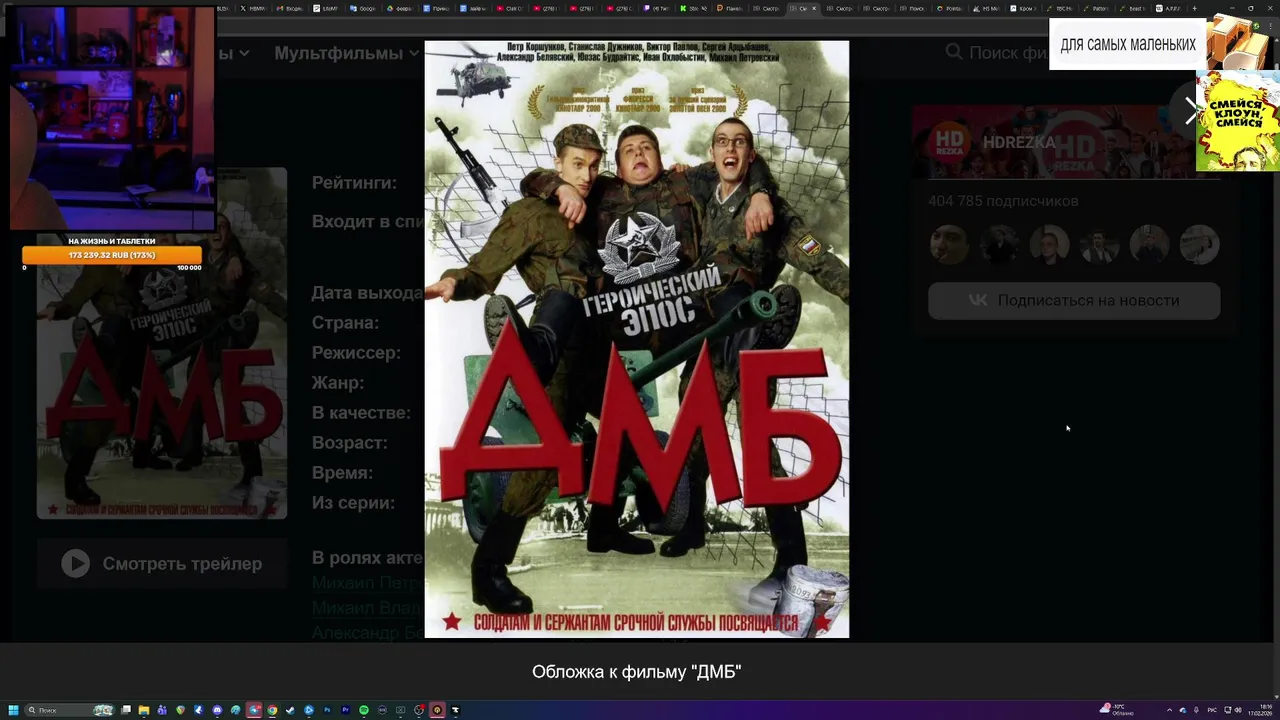
Task: Open the weather widget showing -10°C
Action: coord(1117,710)
